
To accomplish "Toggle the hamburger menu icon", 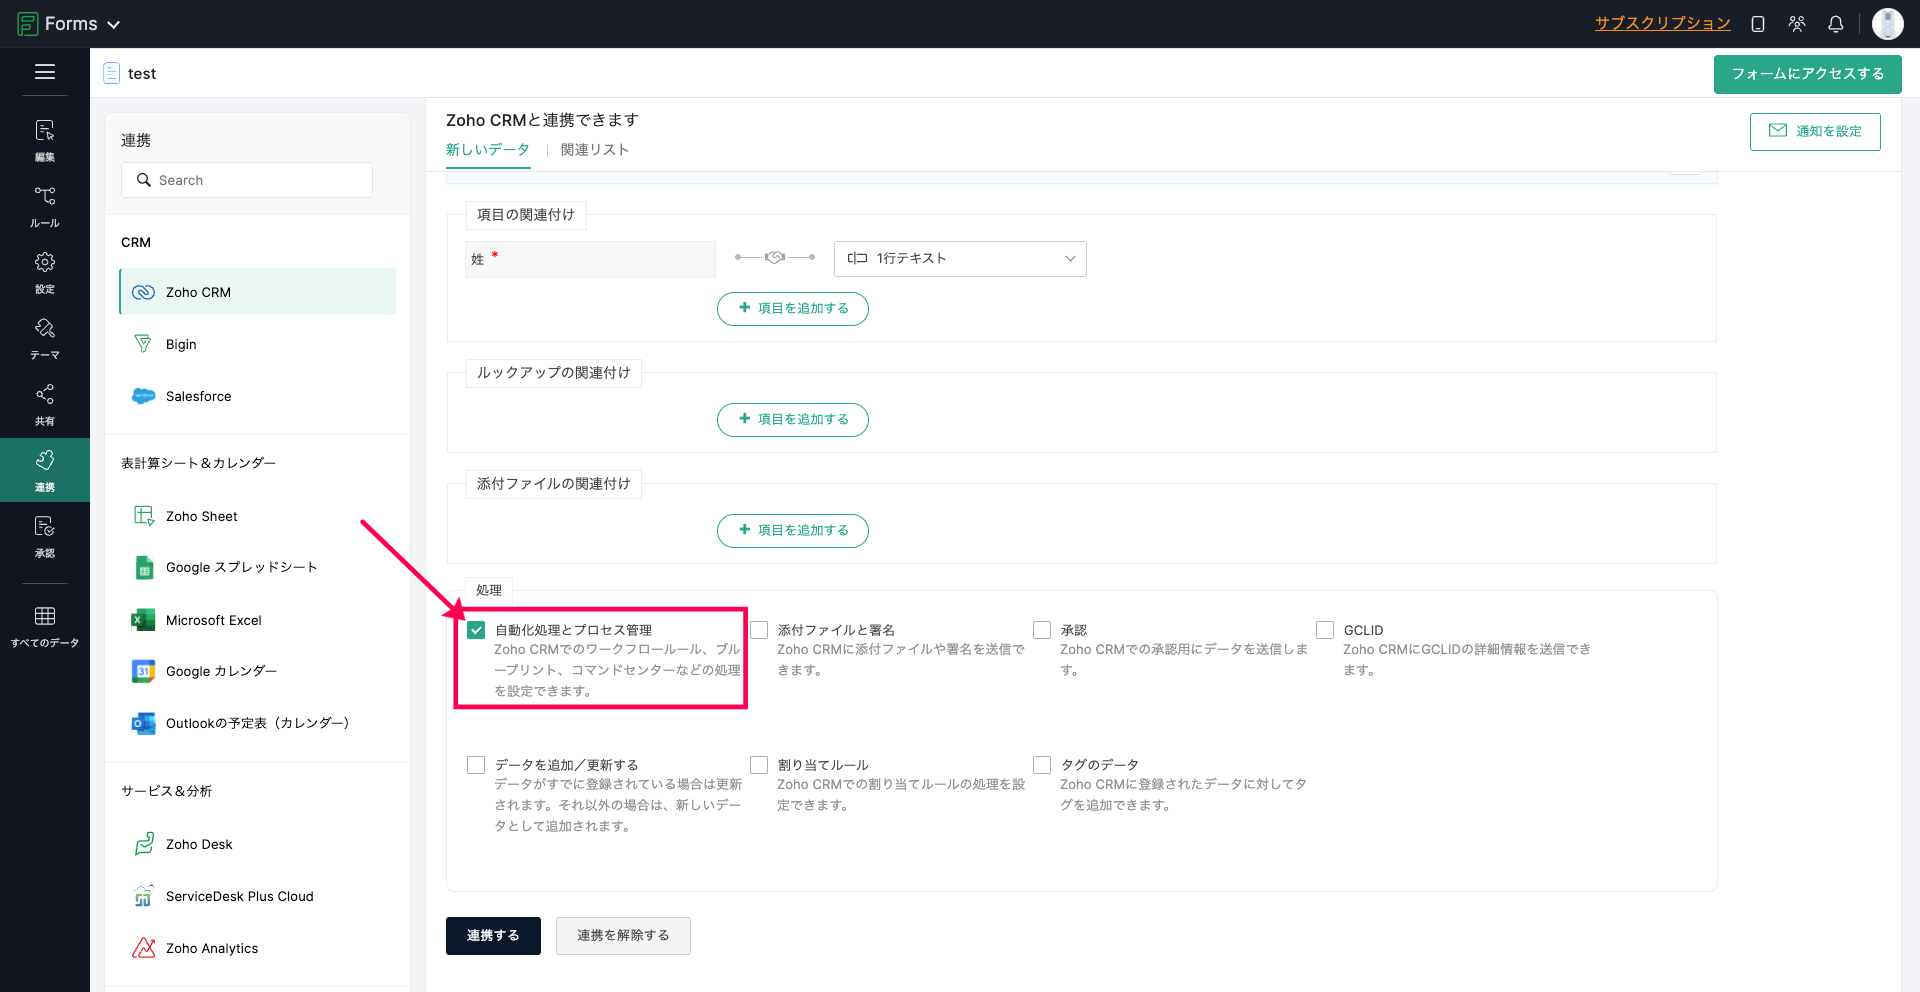I will [x=45, y=72].
